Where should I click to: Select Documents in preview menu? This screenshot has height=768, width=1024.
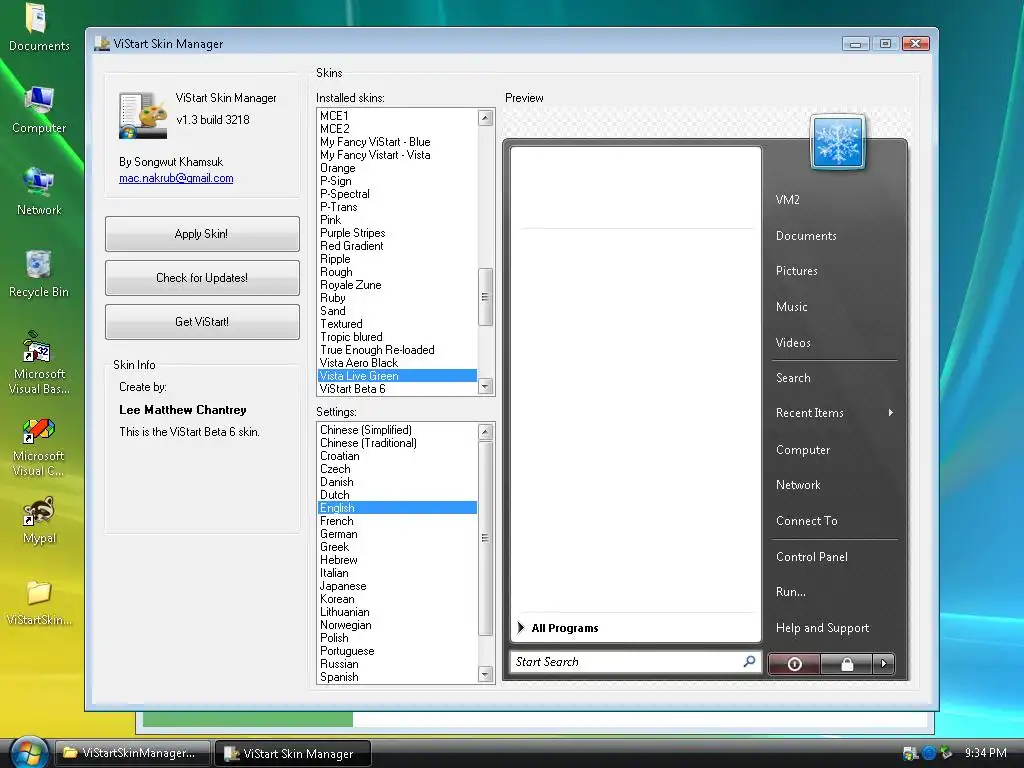pos(806,236)
